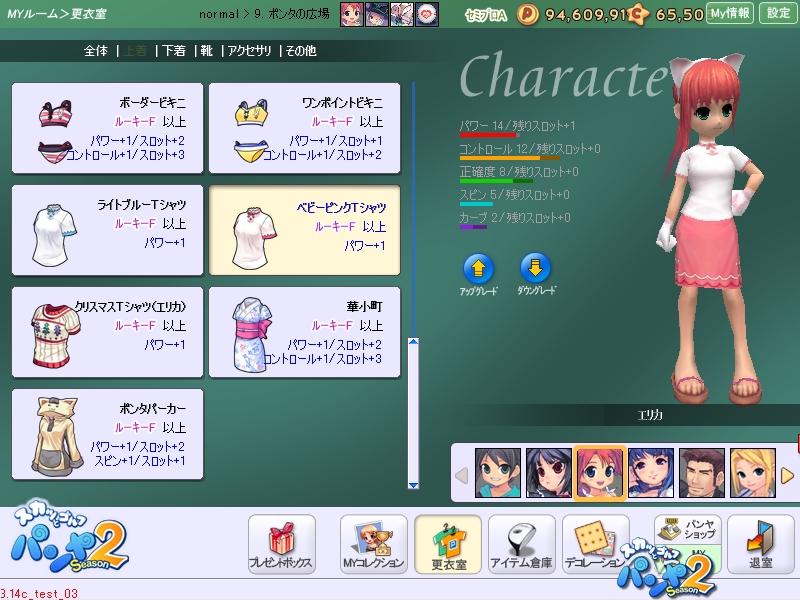Leave the room via 退室 button
Viewport: 800px width, 600px height.
[761, 544]
